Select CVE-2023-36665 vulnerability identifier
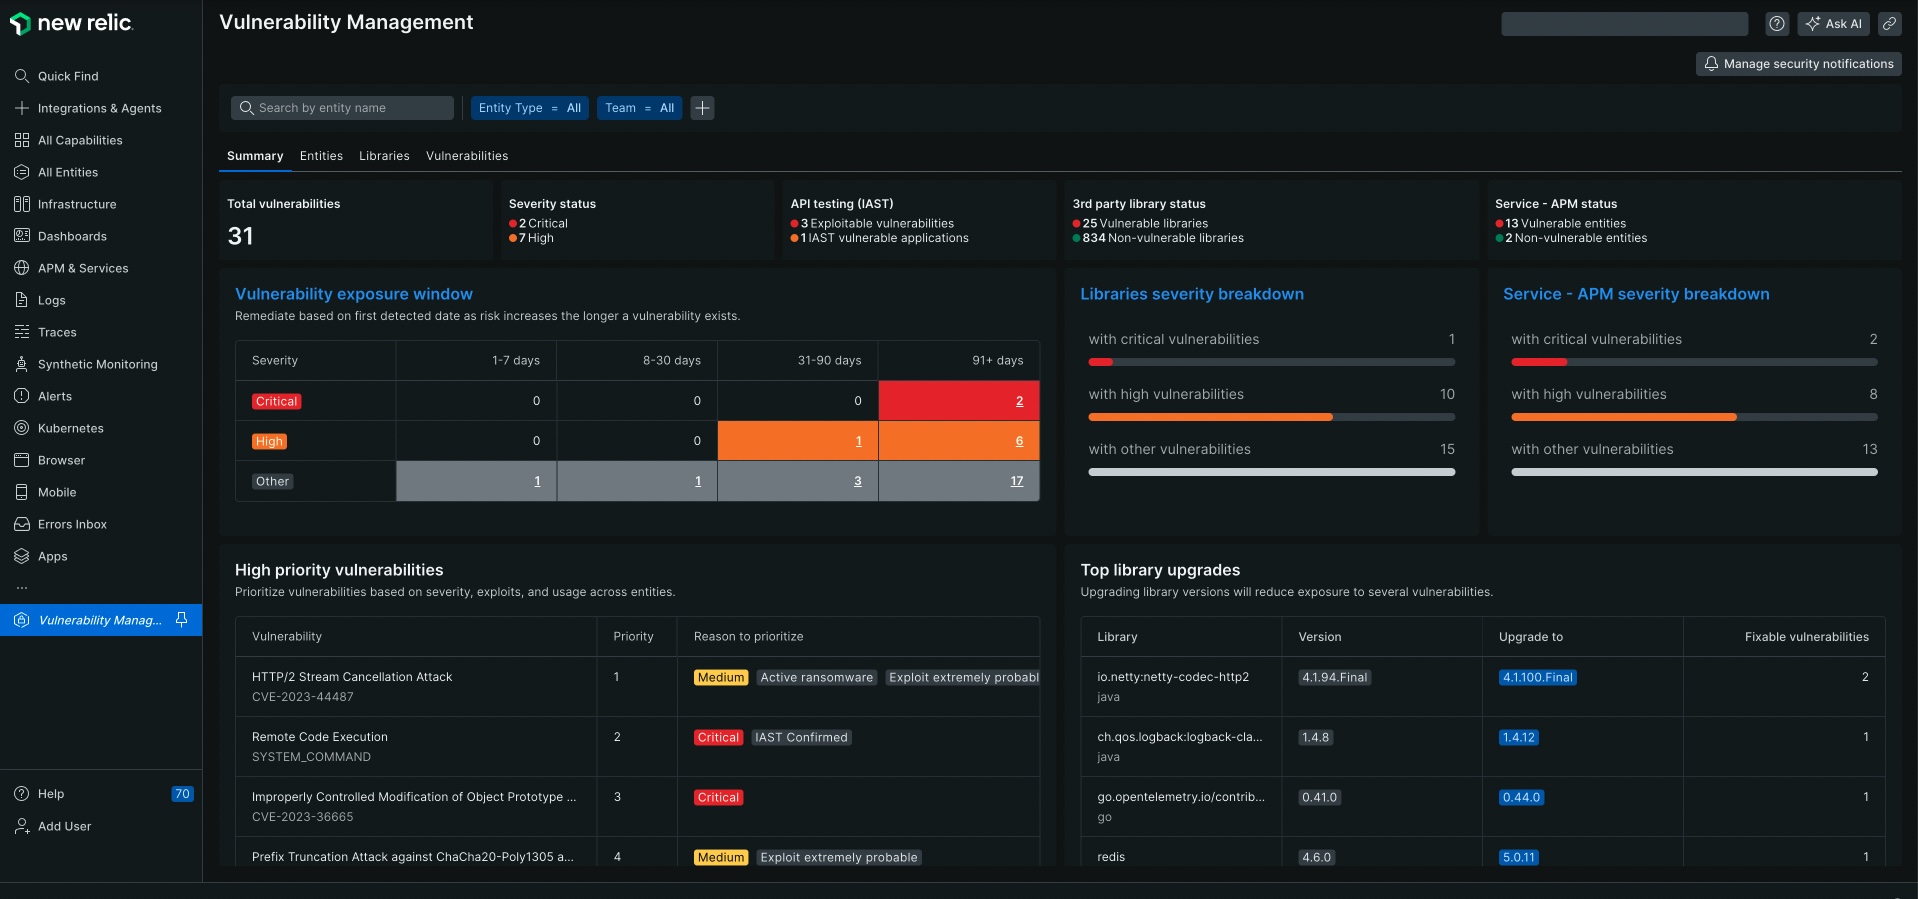This screenshot has width=1918, height=899. click(x=302, y=817)
